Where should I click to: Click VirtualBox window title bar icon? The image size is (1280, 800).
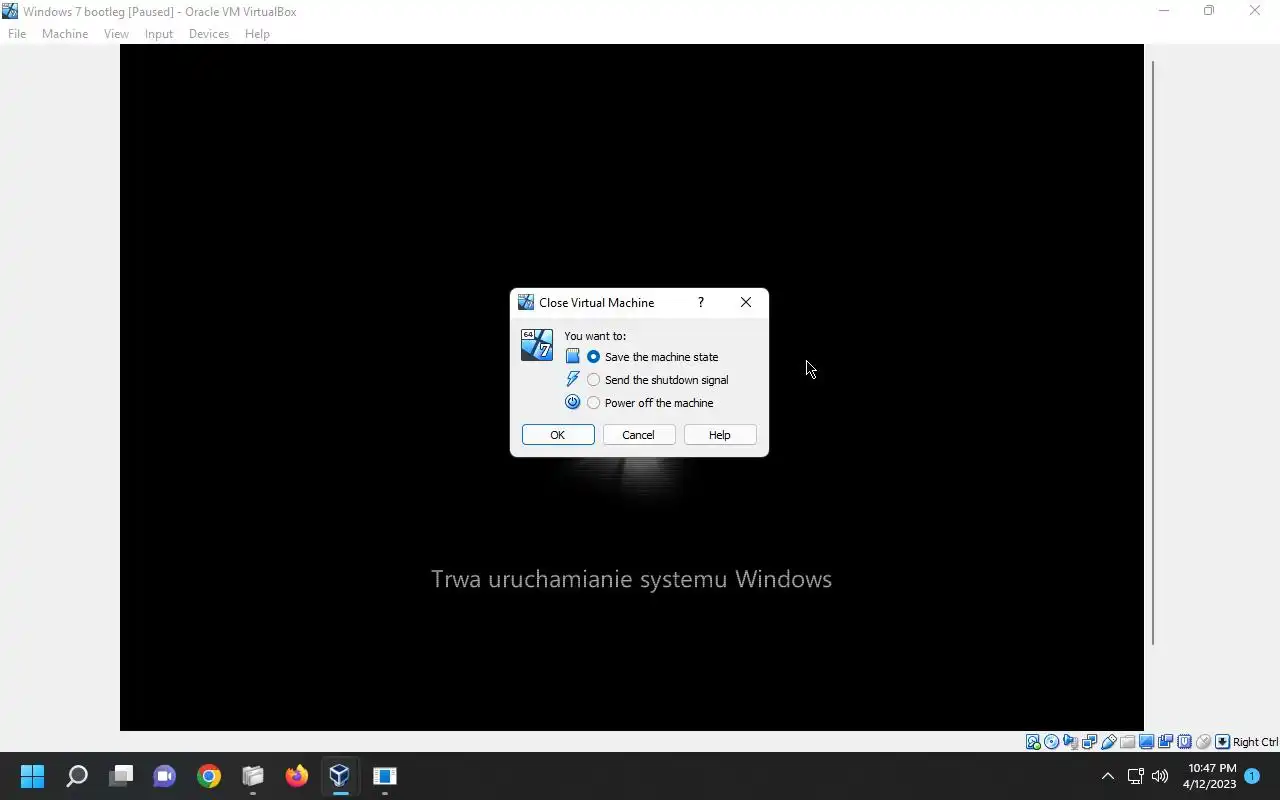[x=10, y=11]
